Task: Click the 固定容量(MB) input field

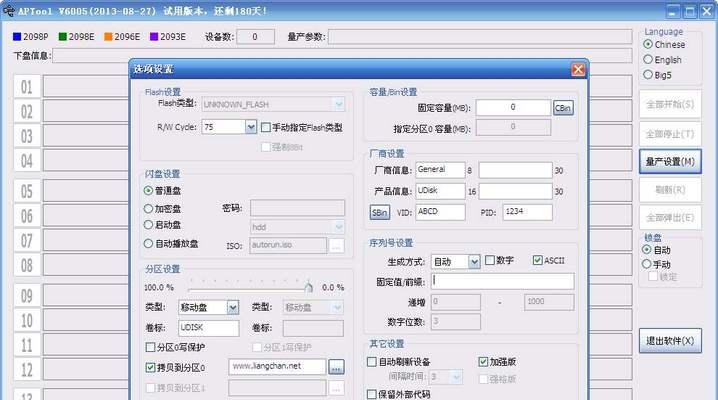Action: coord(513,108)
